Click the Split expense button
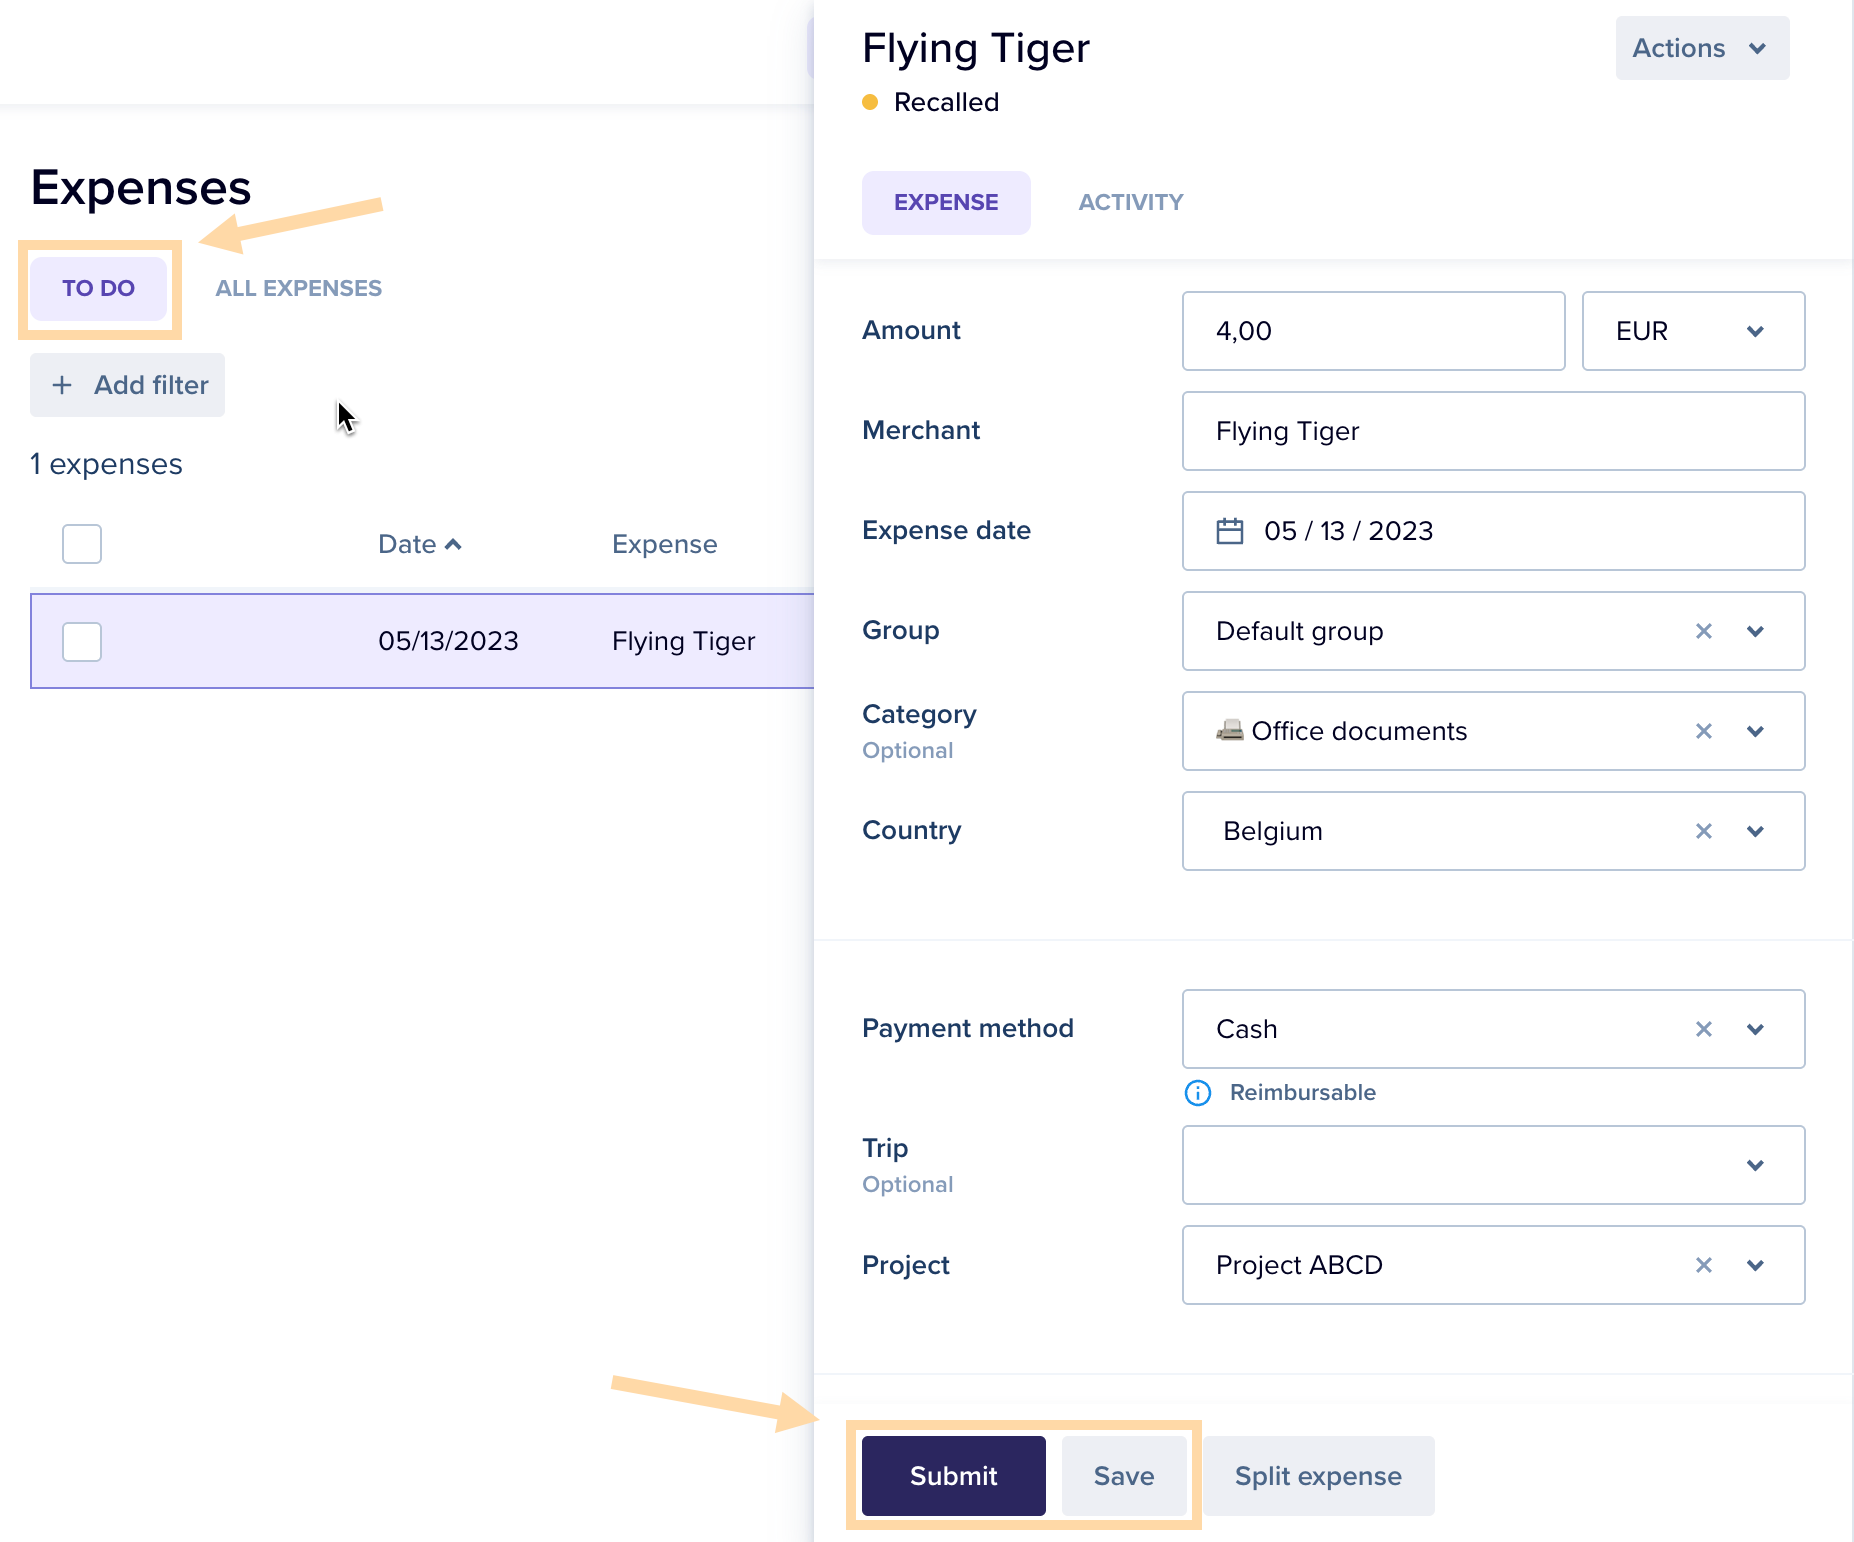This screenshot has height=1542, width=1854. click(x=1317, y=1476)
